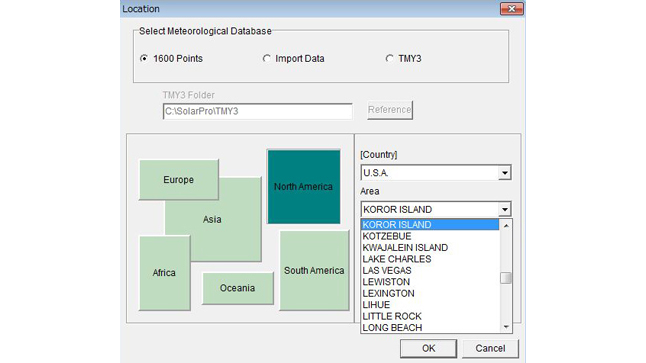Click the TMY3 Folder path field

[257, 111]
